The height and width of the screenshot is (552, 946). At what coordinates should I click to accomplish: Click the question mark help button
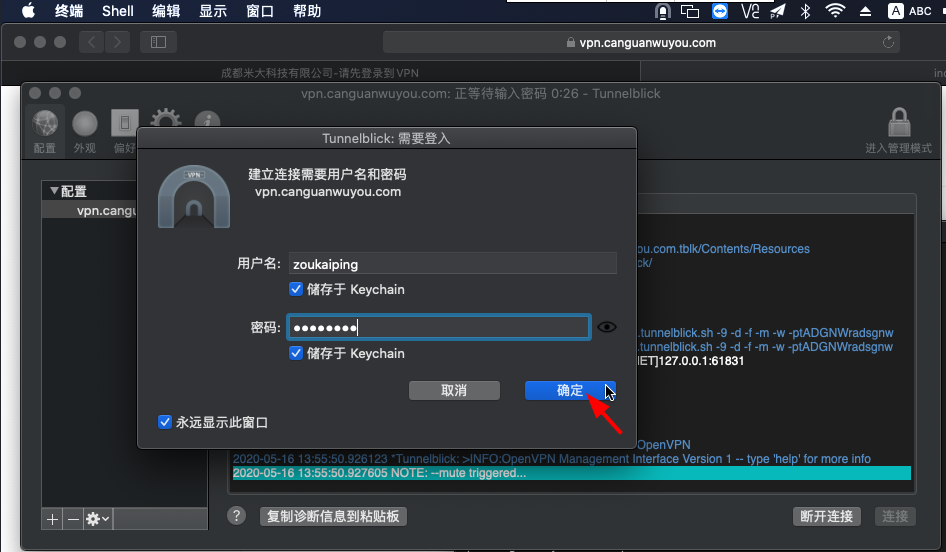pyautogui.click(x=236, y=516)
